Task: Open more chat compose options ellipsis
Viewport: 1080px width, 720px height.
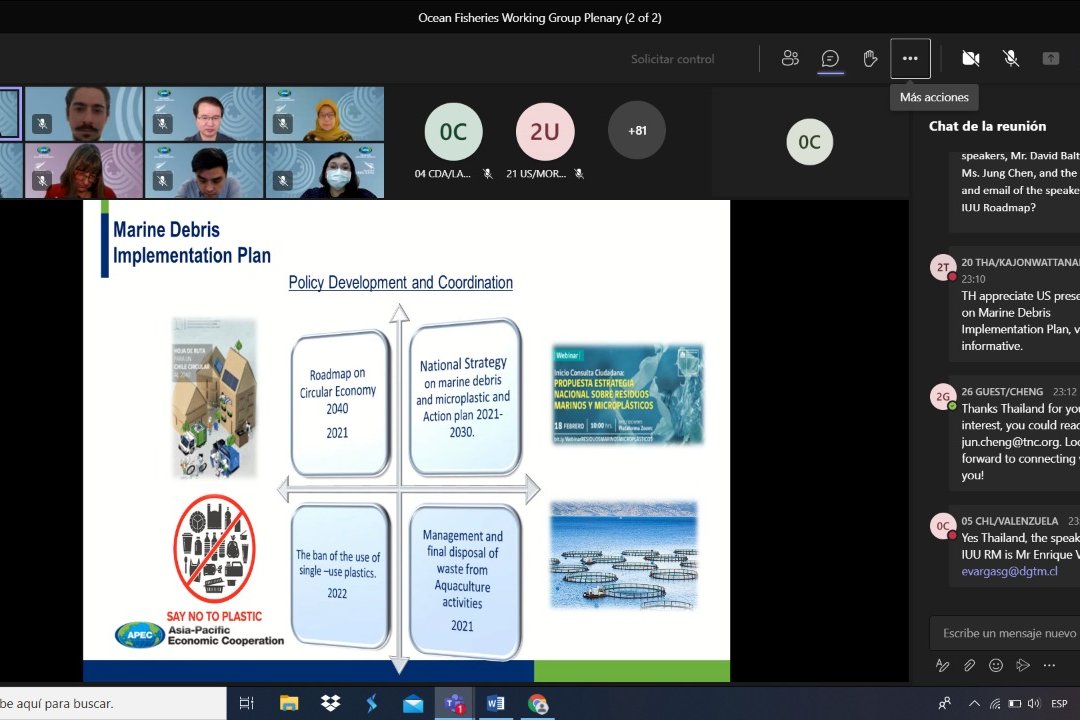Action: [1049, 665]
